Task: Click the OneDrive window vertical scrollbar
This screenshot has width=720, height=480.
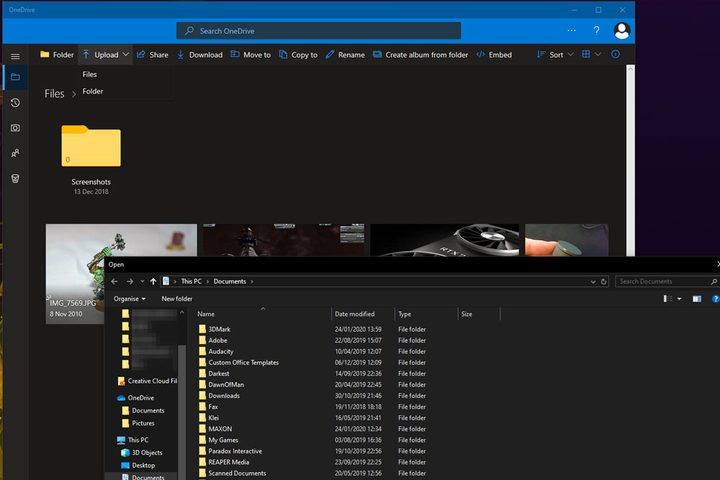Action: point(630,161)
